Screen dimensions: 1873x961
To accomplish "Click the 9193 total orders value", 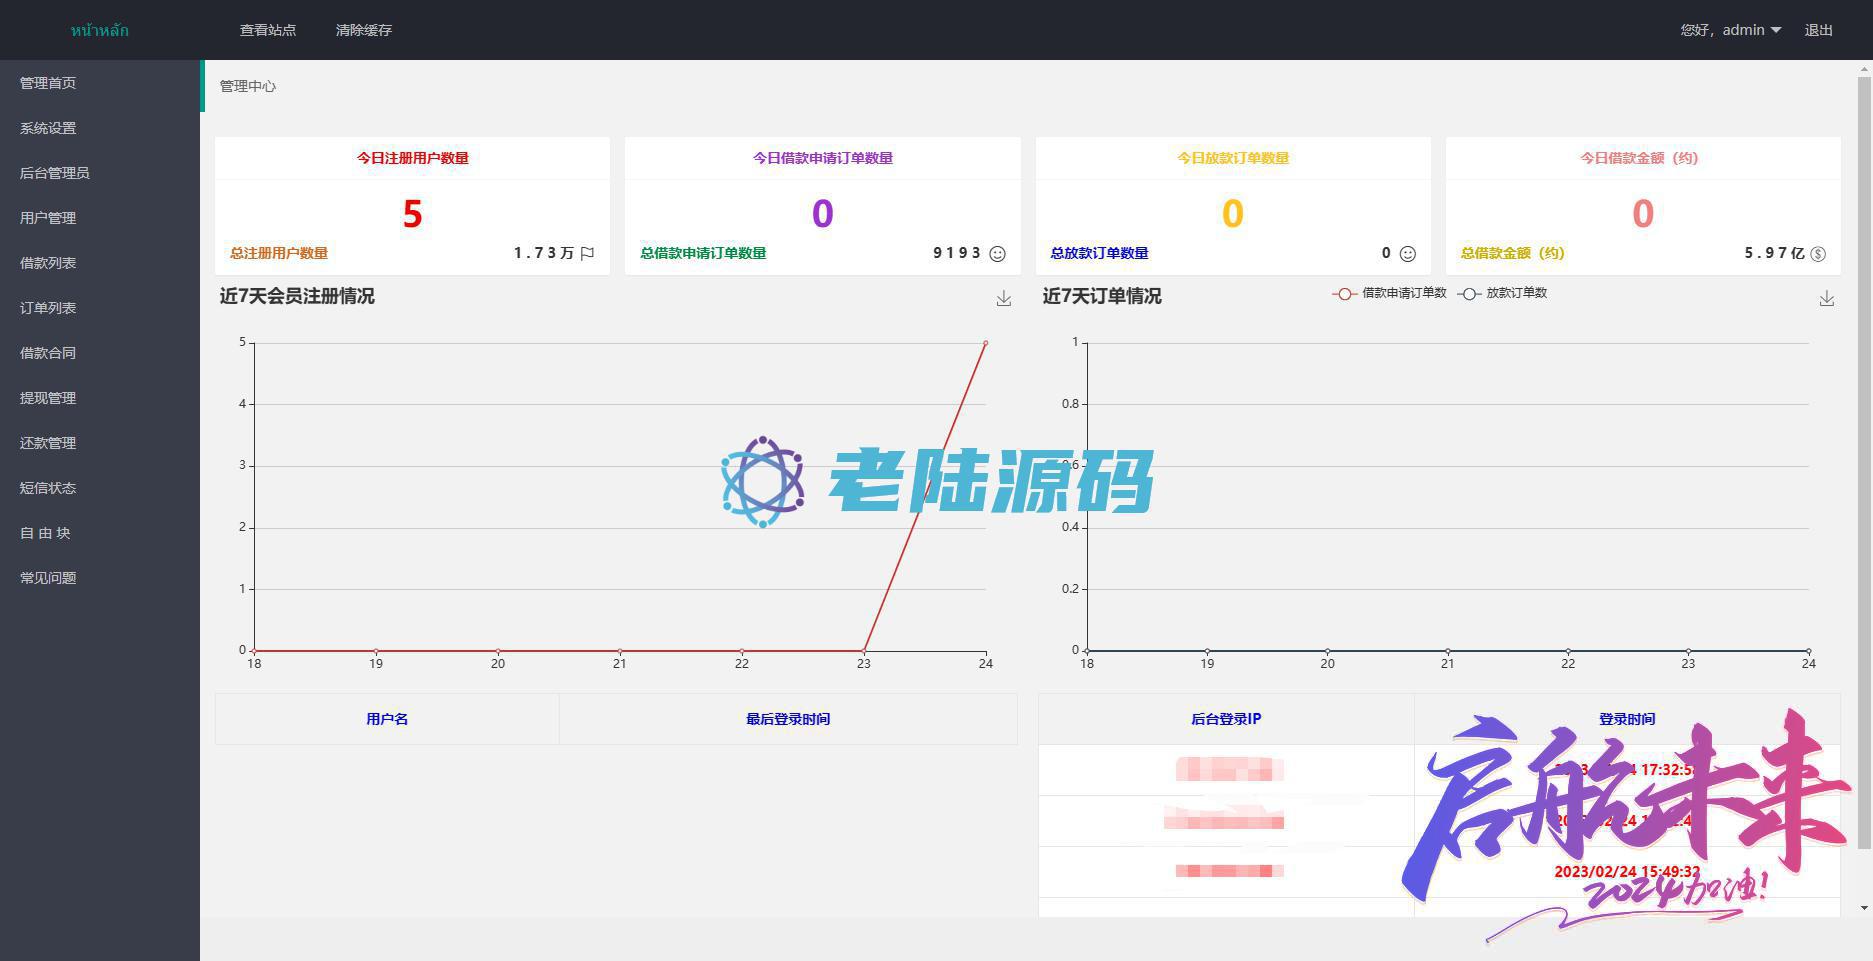I will (x=957, y=253).
